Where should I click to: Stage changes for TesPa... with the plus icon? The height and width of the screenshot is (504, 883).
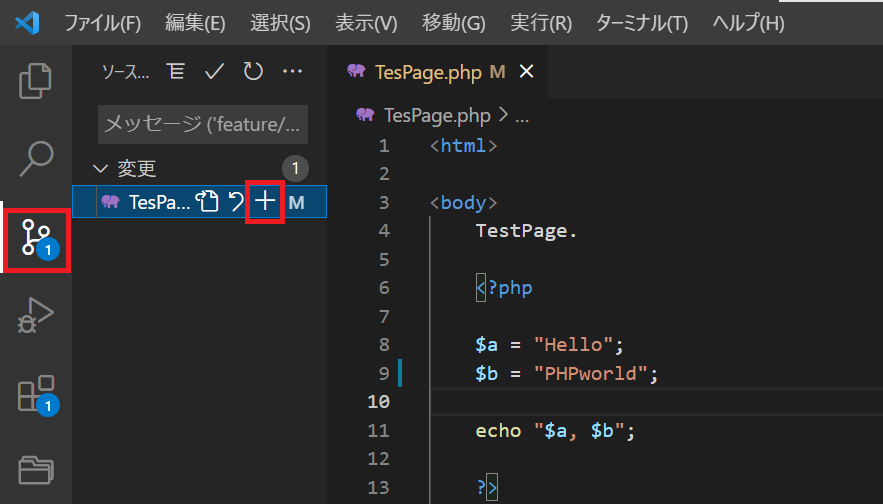pyautogui.click(x=265, y=202)
